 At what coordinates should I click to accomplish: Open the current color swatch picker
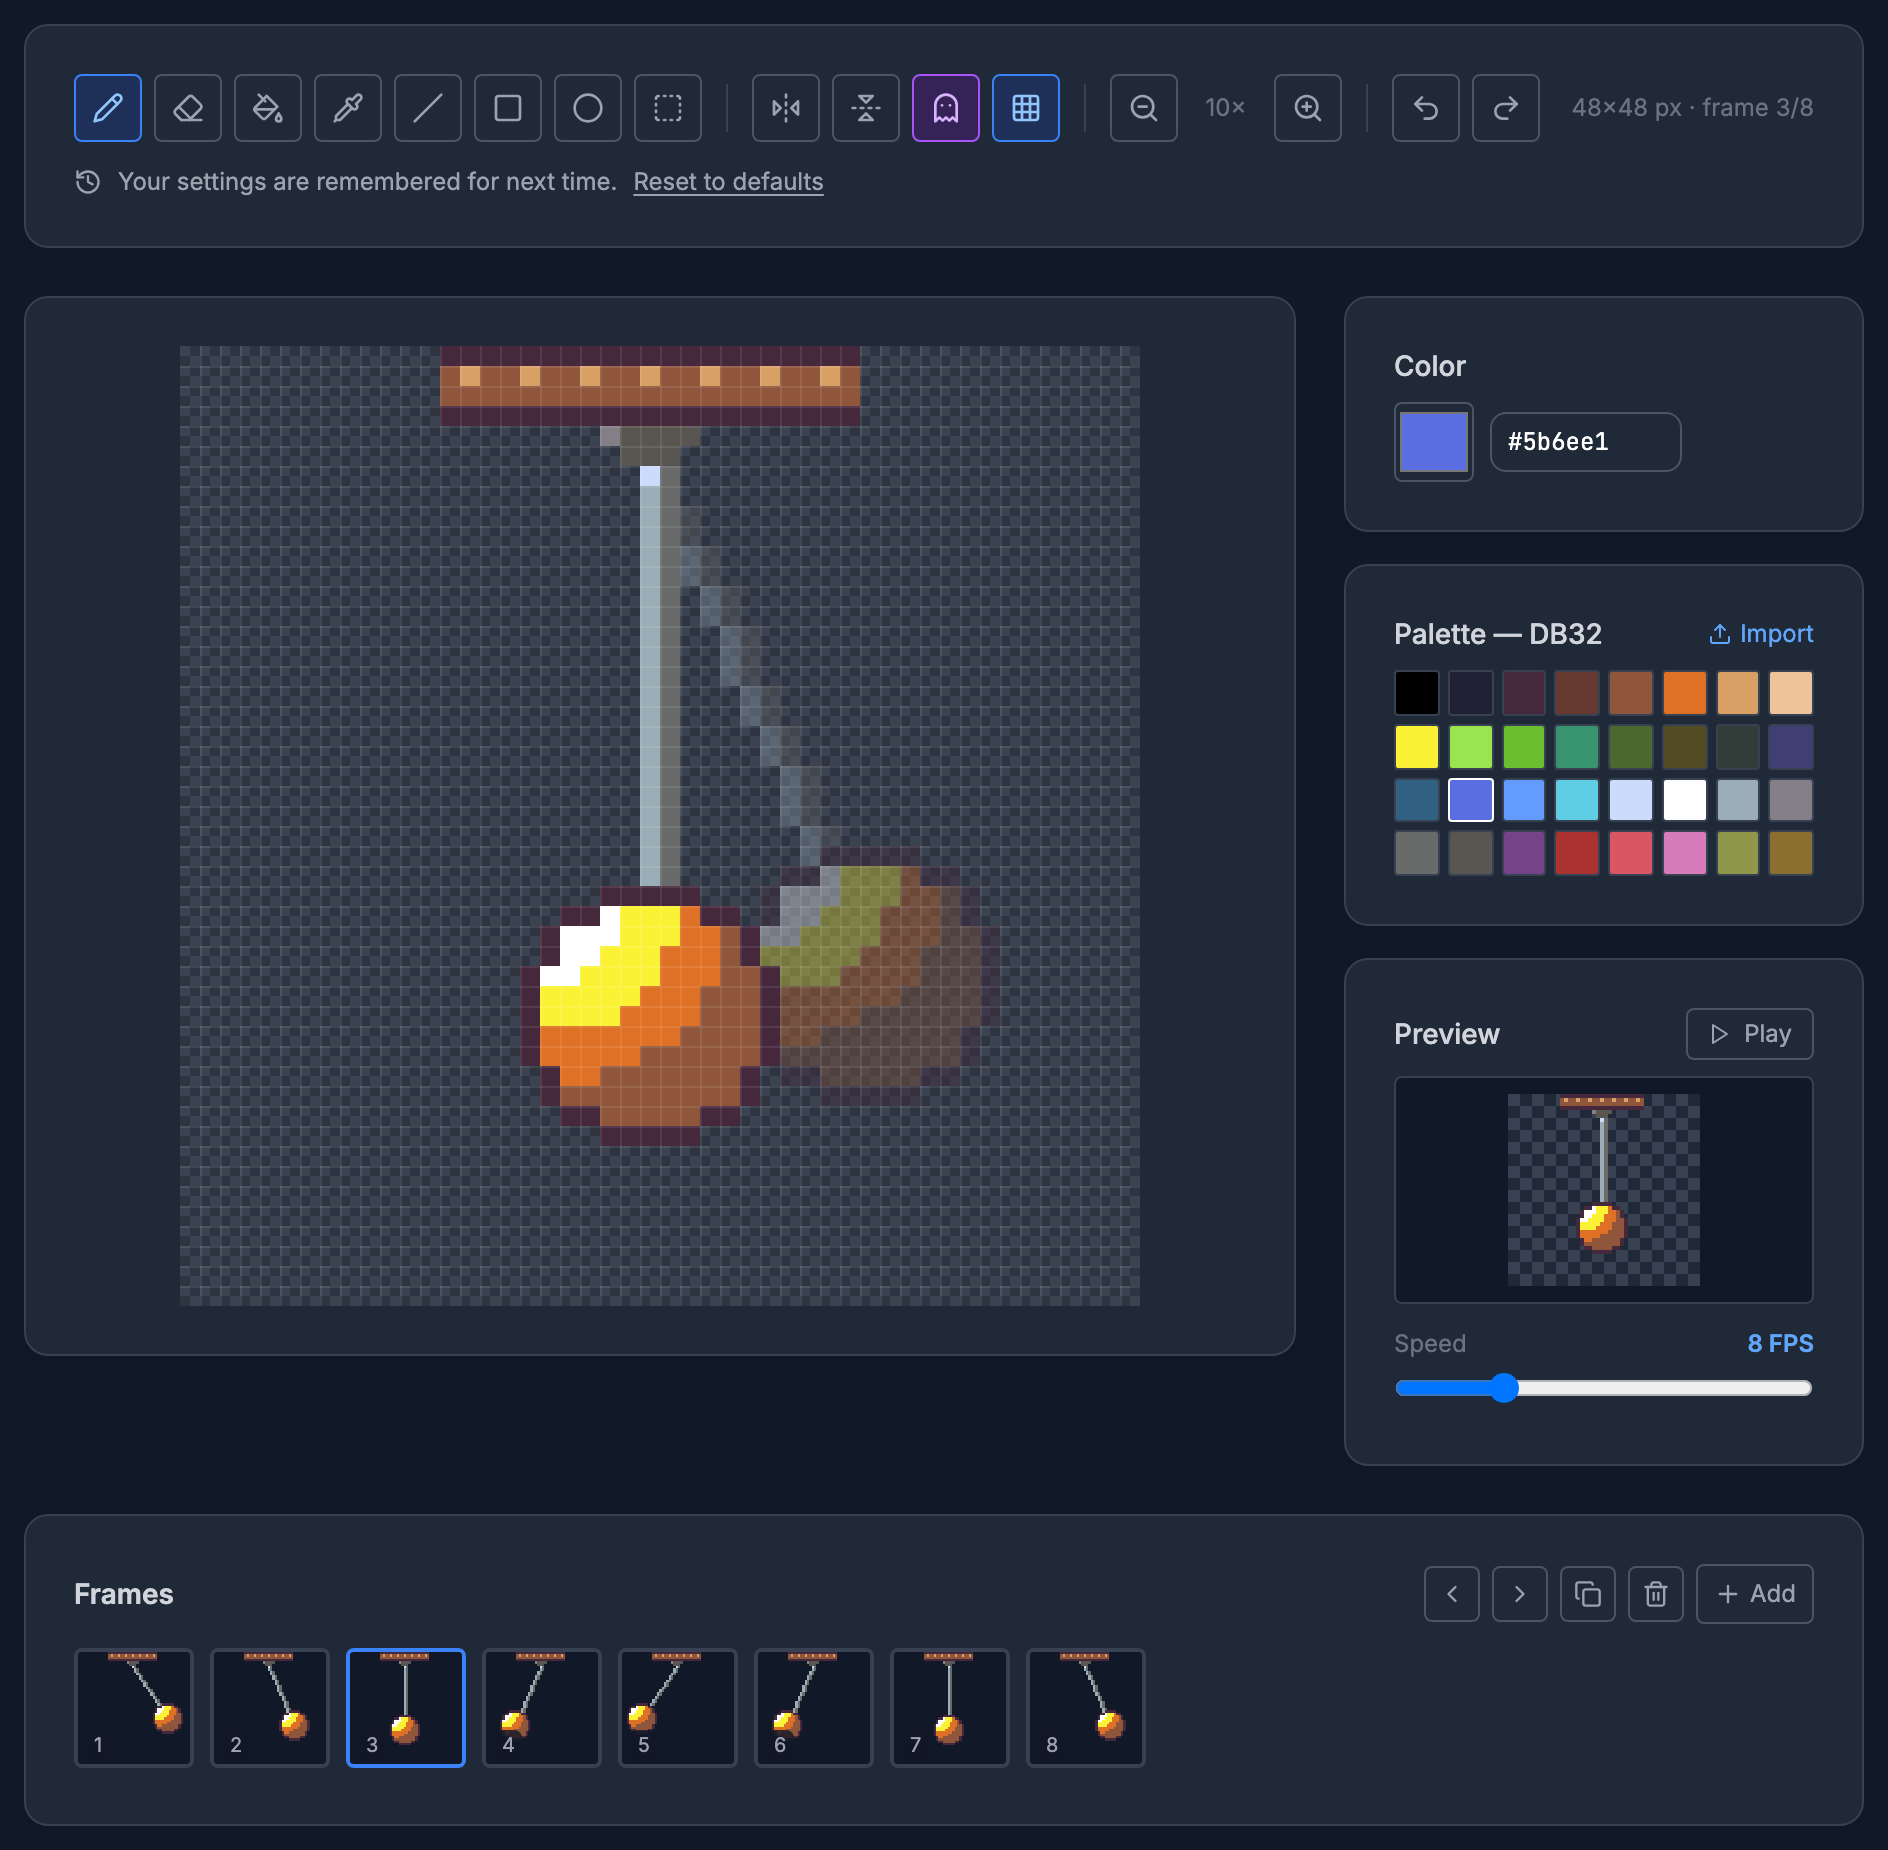1434,442
